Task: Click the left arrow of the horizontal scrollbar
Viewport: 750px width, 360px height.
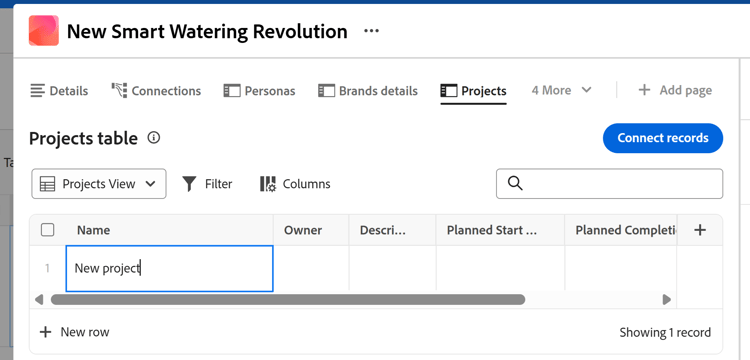Action: pyautogui.click(x=39, y=300)
